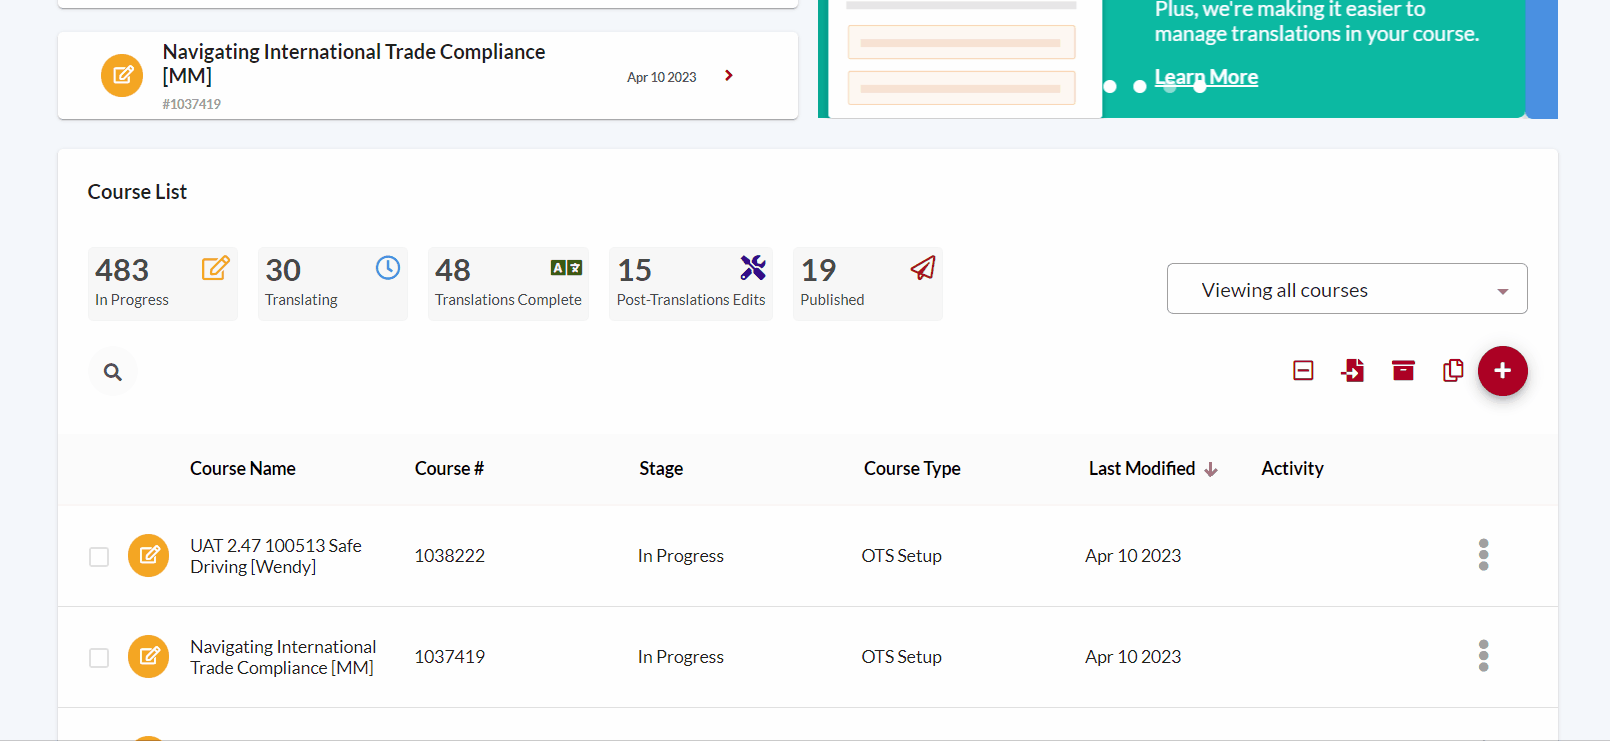The image size is (1610, 741).
Task: Click the search magnifier icon
Action: (x=113, y=372)
